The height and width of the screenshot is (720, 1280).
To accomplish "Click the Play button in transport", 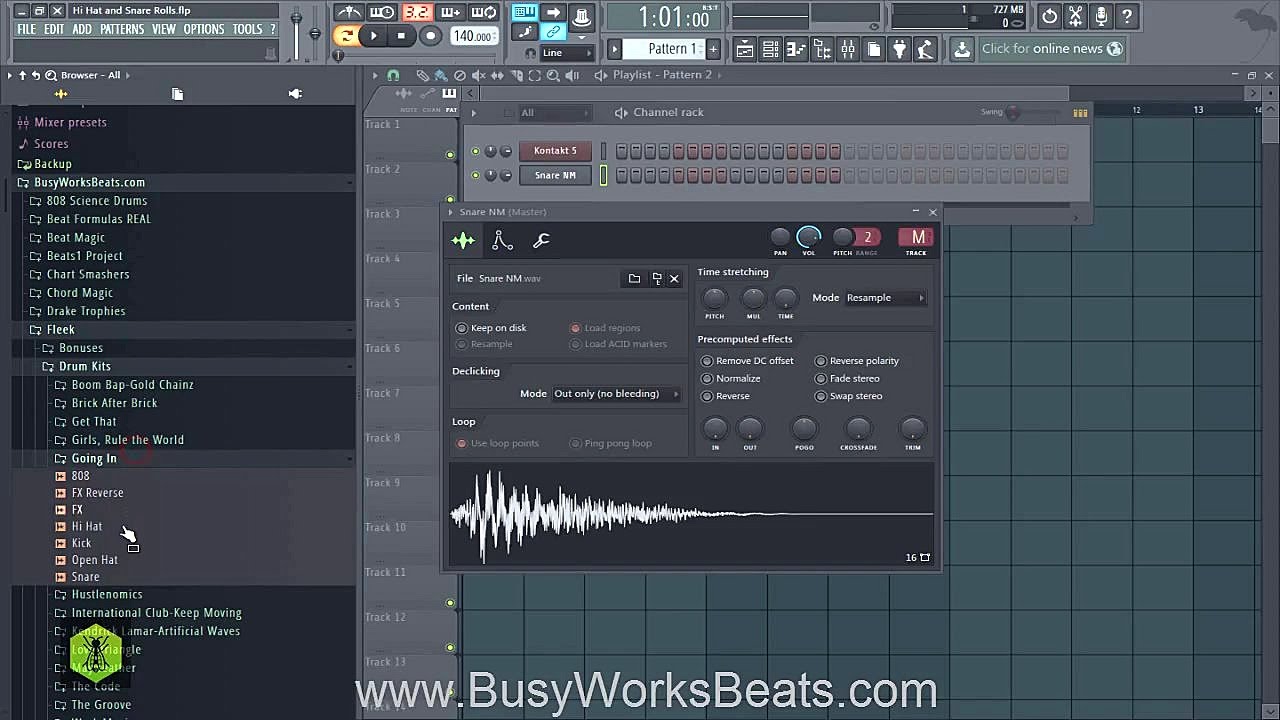I will [x=373, y=36].
